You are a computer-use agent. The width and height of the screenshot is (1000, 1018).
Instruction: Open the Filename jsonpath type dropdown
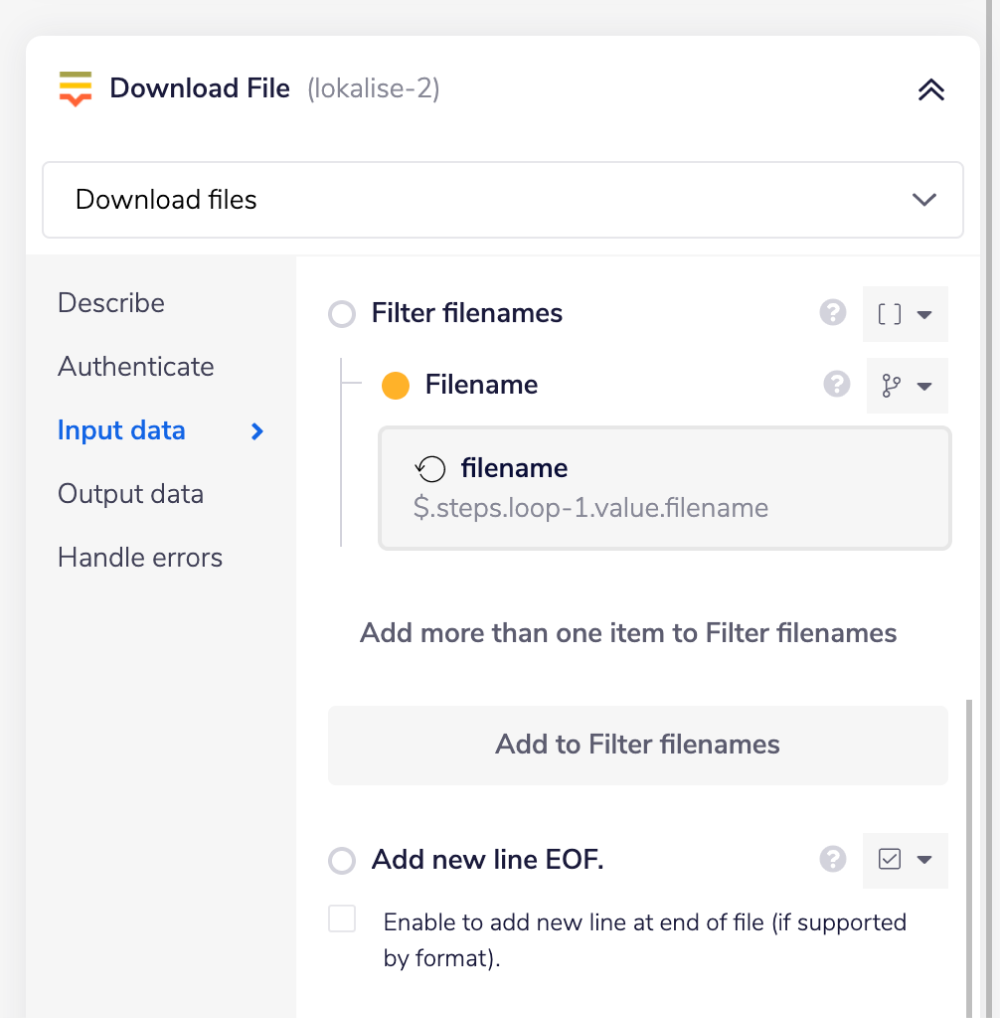click(906, 386)
